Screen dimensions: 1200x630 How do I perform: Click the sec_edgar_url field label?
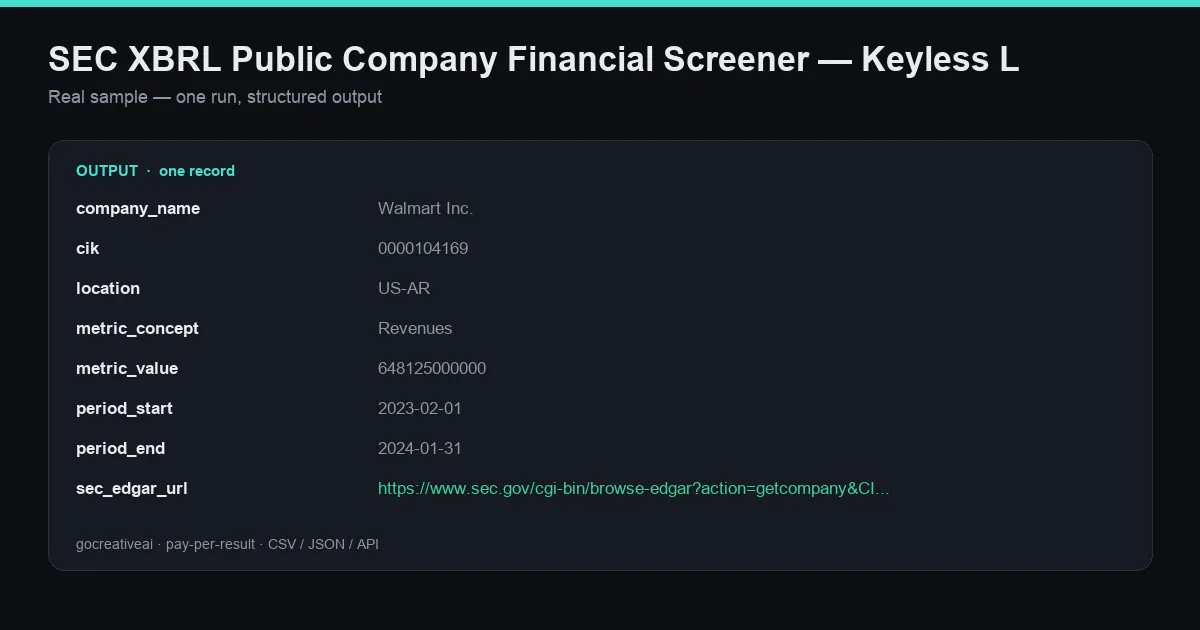coord(132,488)
